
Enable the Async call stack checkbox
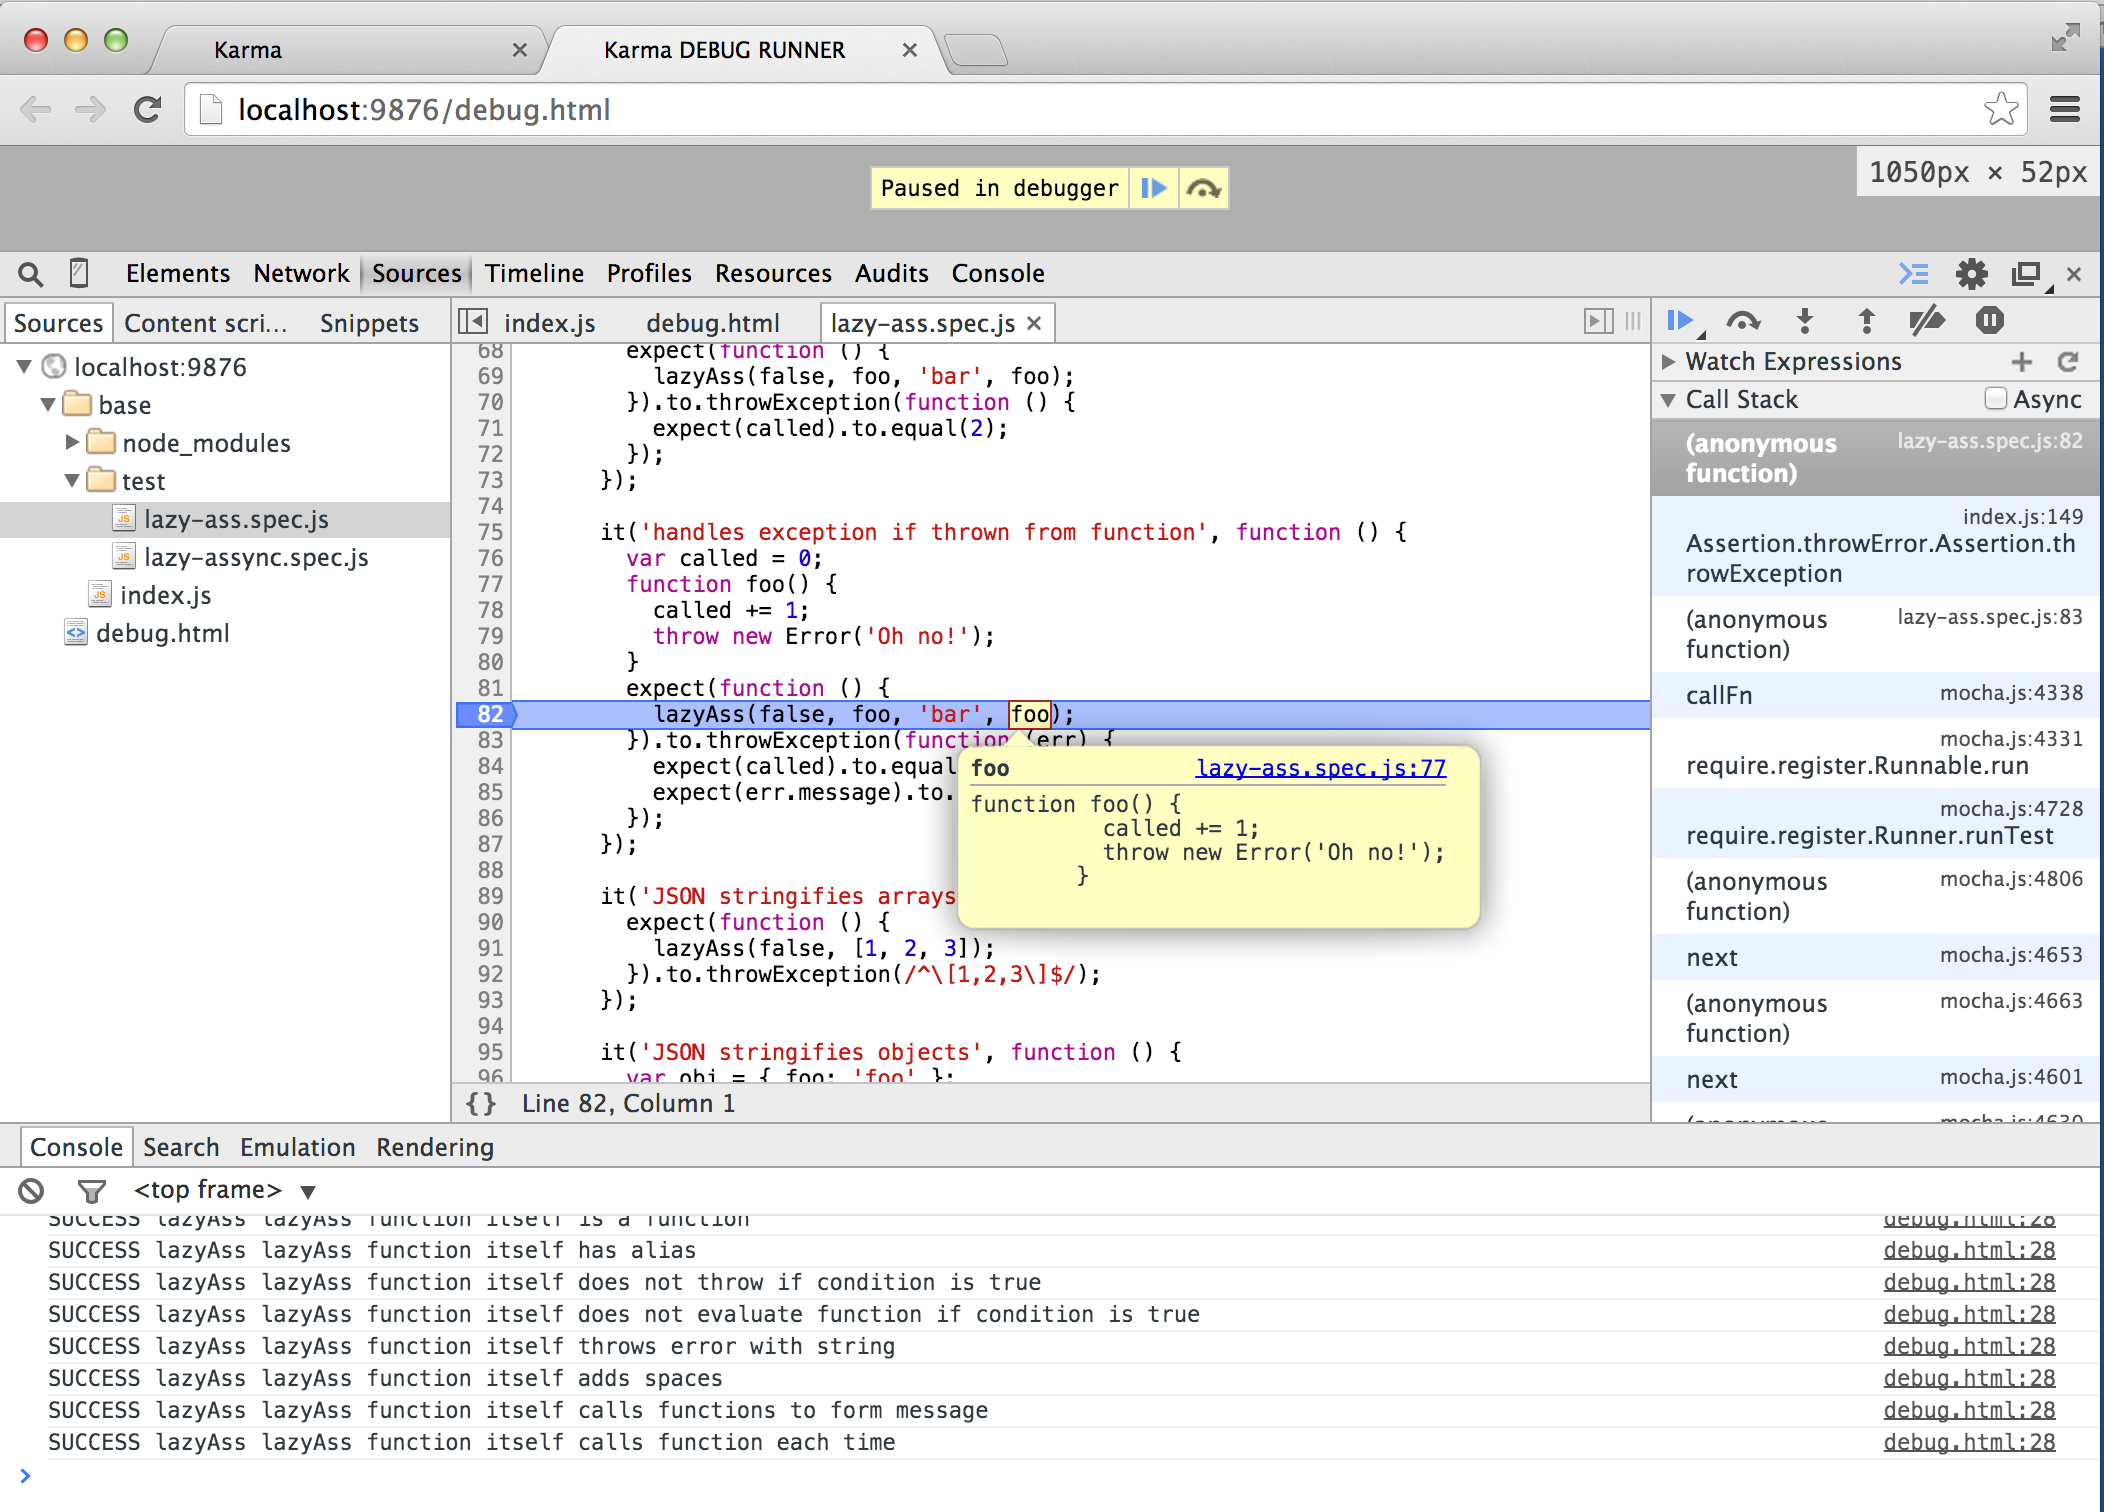(1995, 399)
